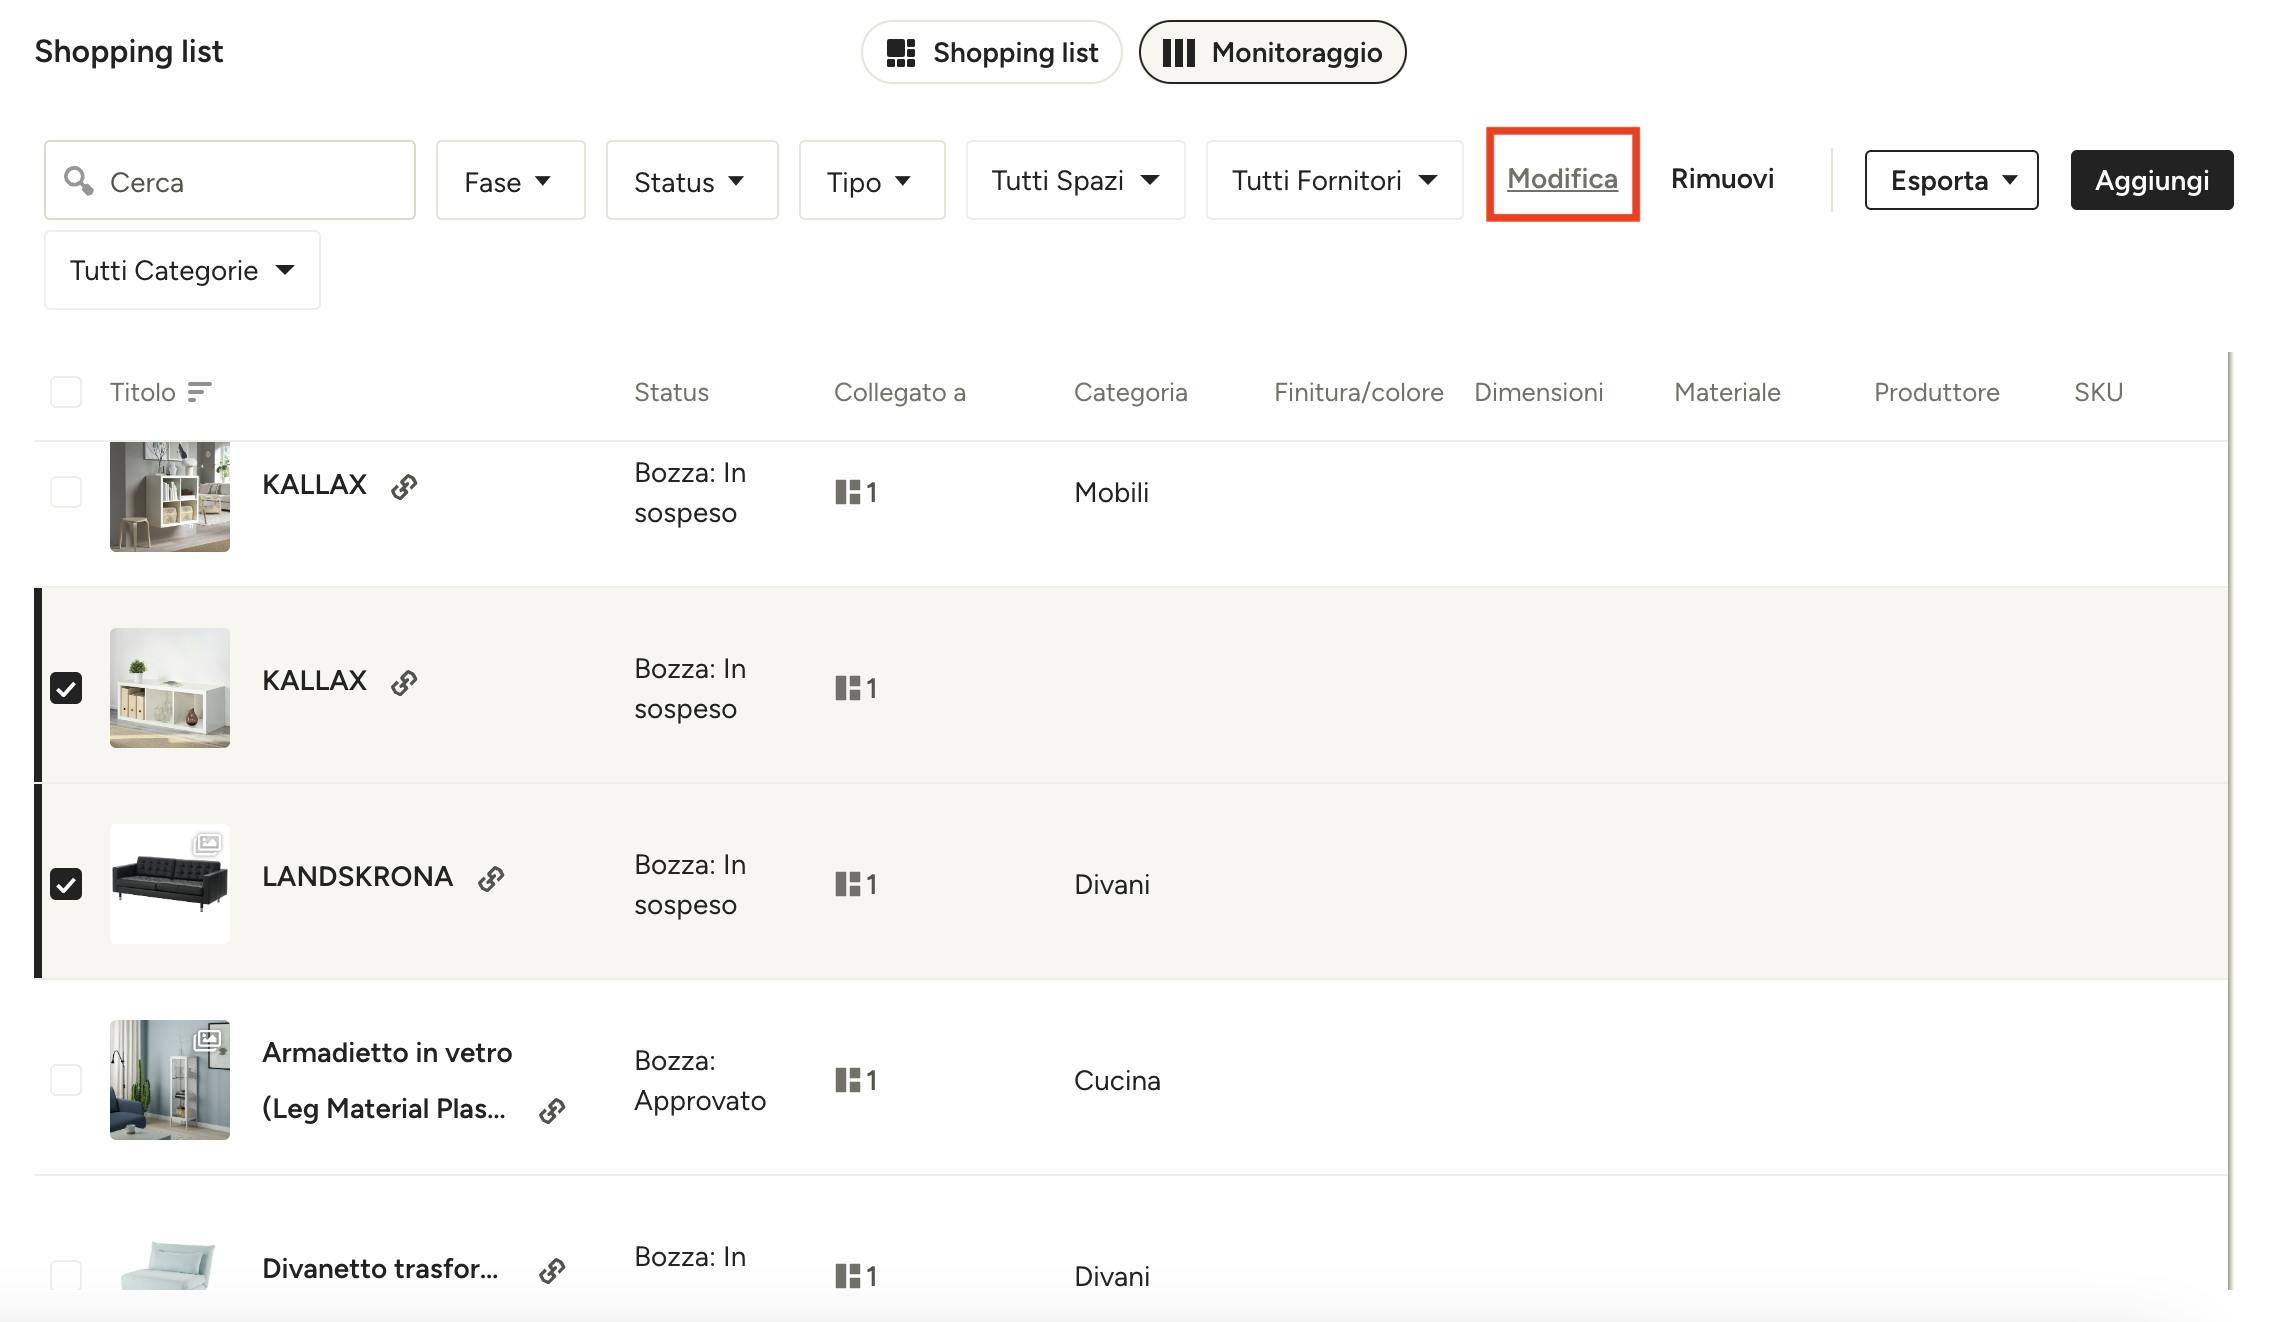
Task: Expand the Tutti Spazi dropdown
Action: [x=1075, y=180]
